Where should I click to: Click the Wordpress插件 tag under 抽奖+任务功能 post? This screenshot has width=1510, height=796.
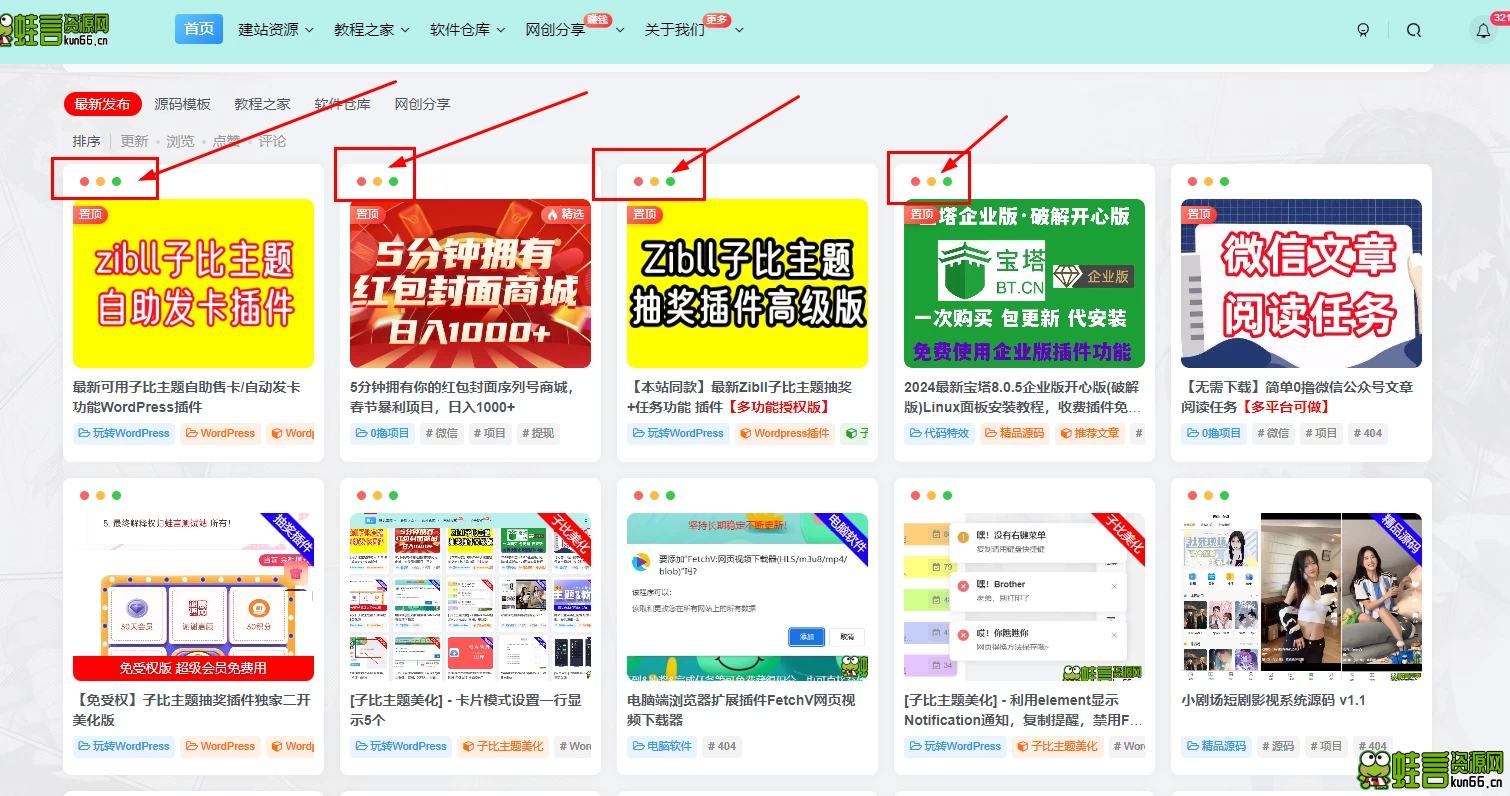pos(784,433)
